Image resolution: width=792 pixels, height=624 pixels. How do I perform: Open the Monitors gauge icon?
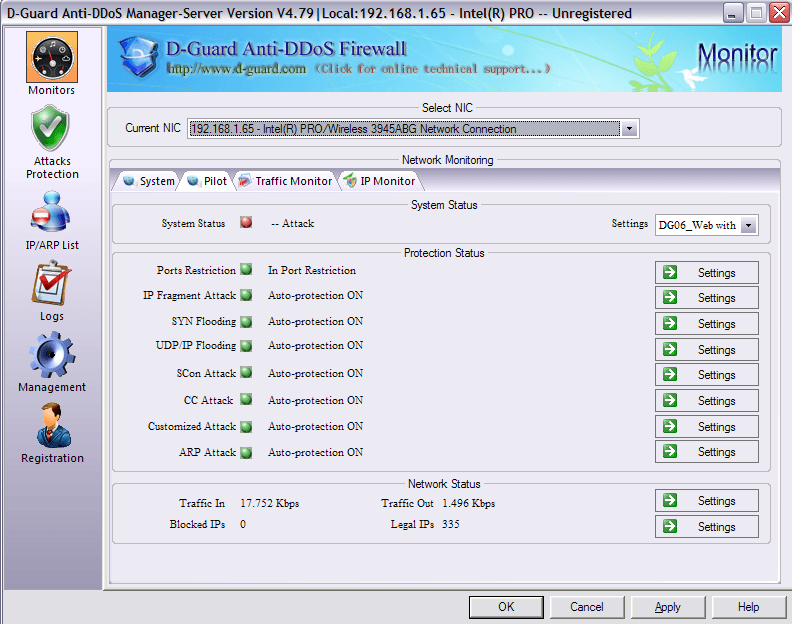(x=52, y=57)
